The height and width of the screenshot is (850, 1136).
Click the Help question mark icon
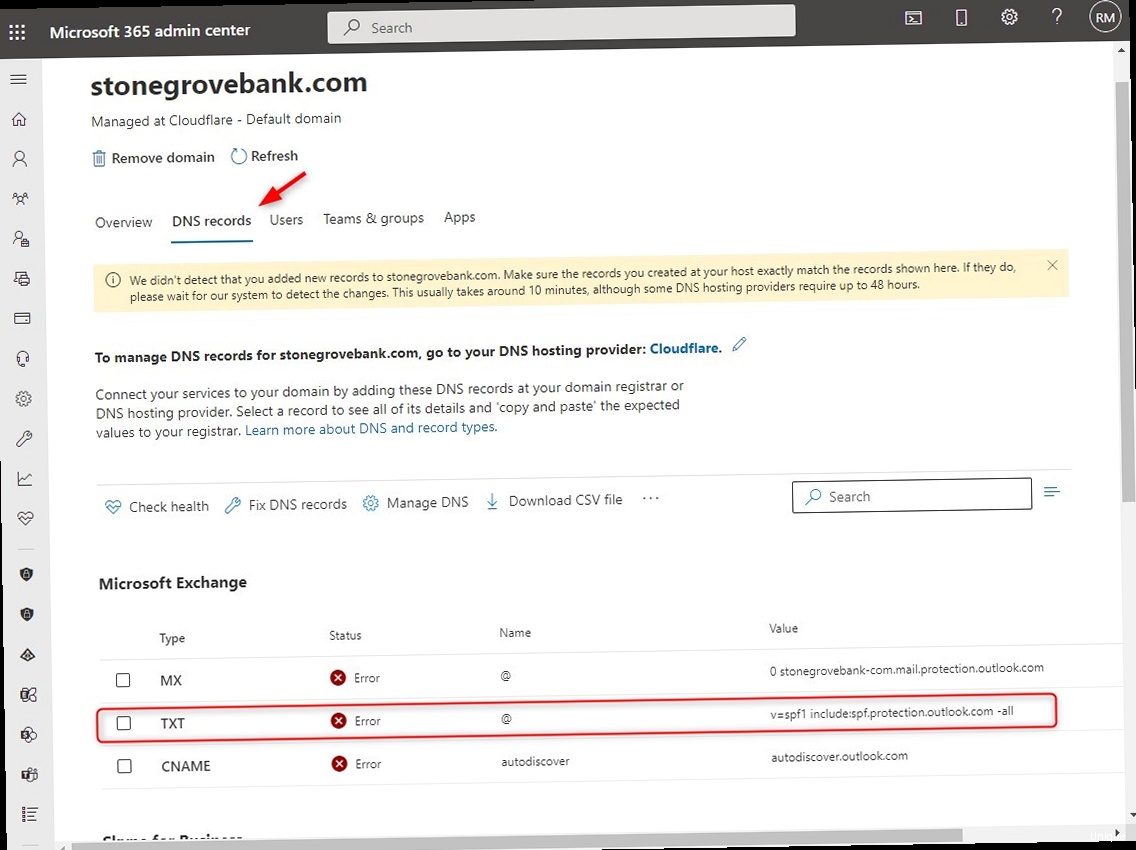tap(1057, 17)
